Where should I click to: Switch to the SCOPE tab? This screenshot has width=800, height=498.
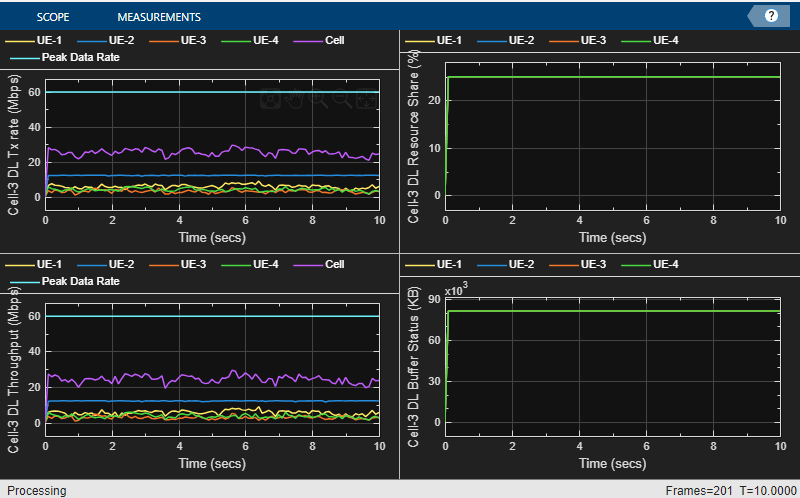[54, 17]
